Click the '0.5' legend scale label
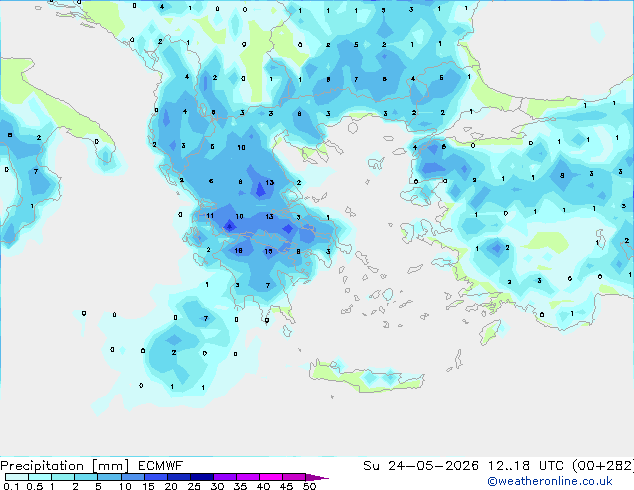 click(34, 486)
